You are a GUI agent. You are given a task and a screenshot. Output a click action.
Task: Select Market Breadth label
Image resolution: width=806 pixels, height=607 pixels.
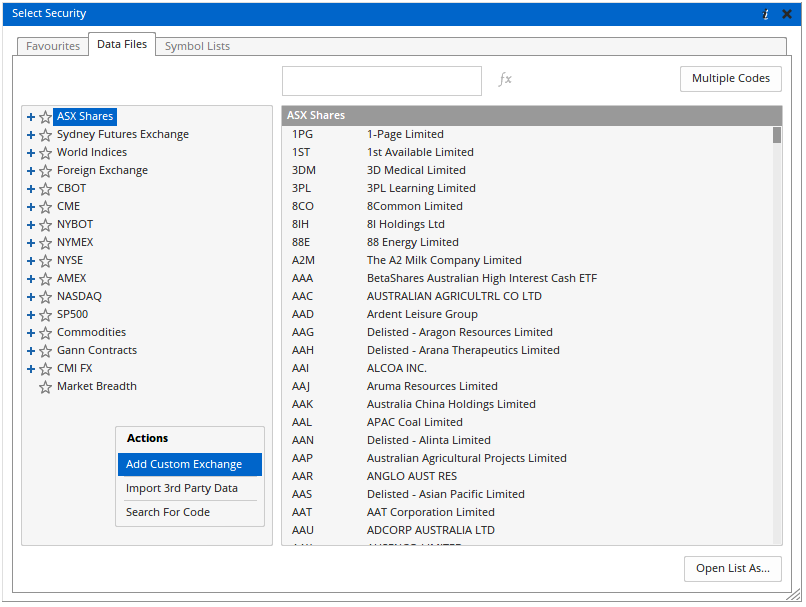[97, 387]
